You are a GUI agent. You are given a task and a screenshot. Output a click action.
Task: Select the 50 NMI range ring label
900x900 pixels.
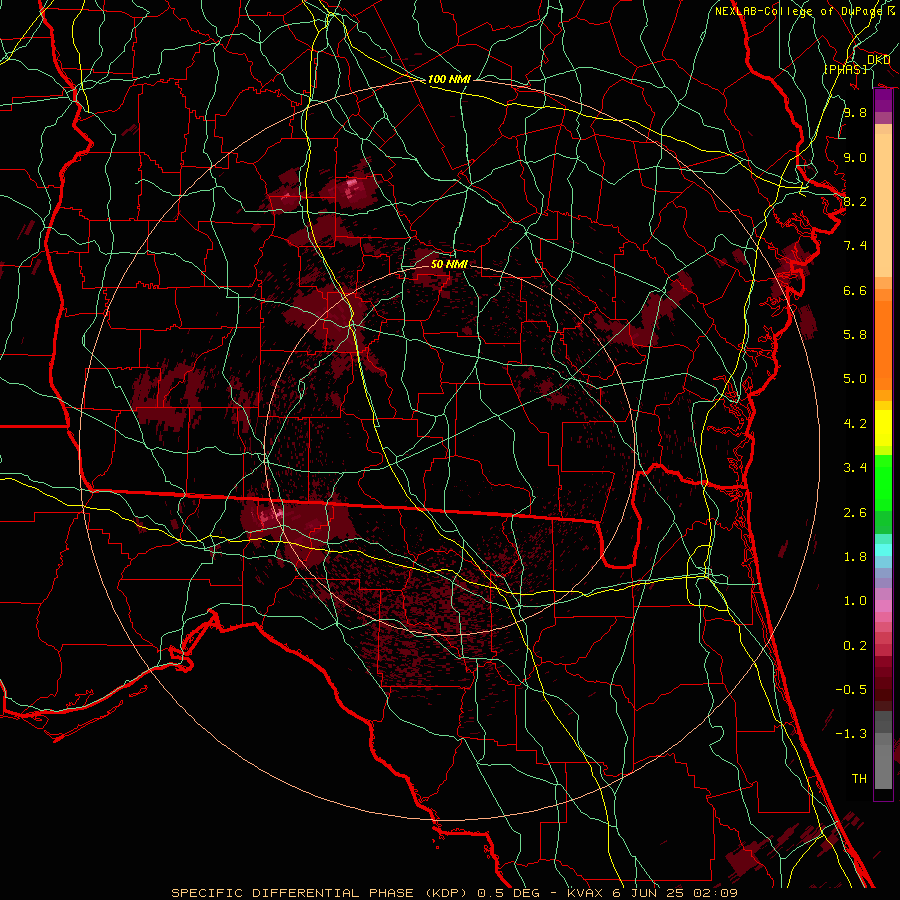click(449, 264)
